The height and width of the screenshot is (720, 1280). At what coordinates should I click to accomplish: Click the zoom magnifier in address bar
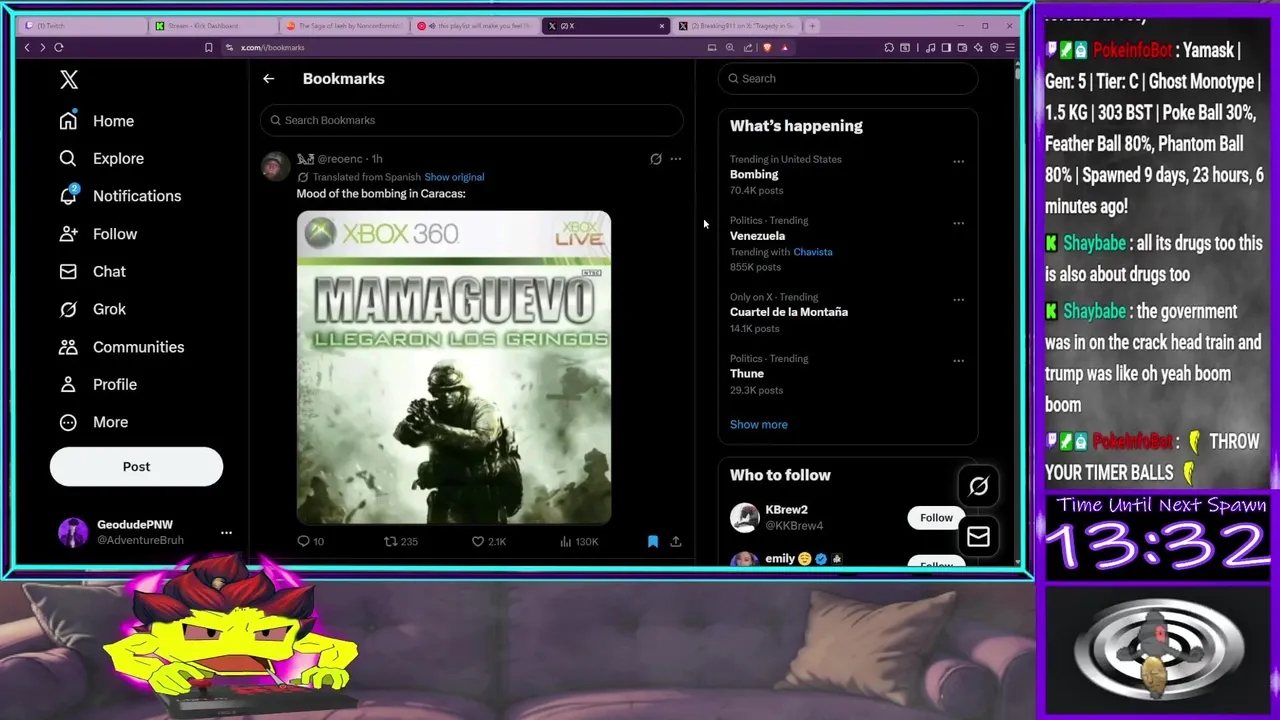click(730, 47)
